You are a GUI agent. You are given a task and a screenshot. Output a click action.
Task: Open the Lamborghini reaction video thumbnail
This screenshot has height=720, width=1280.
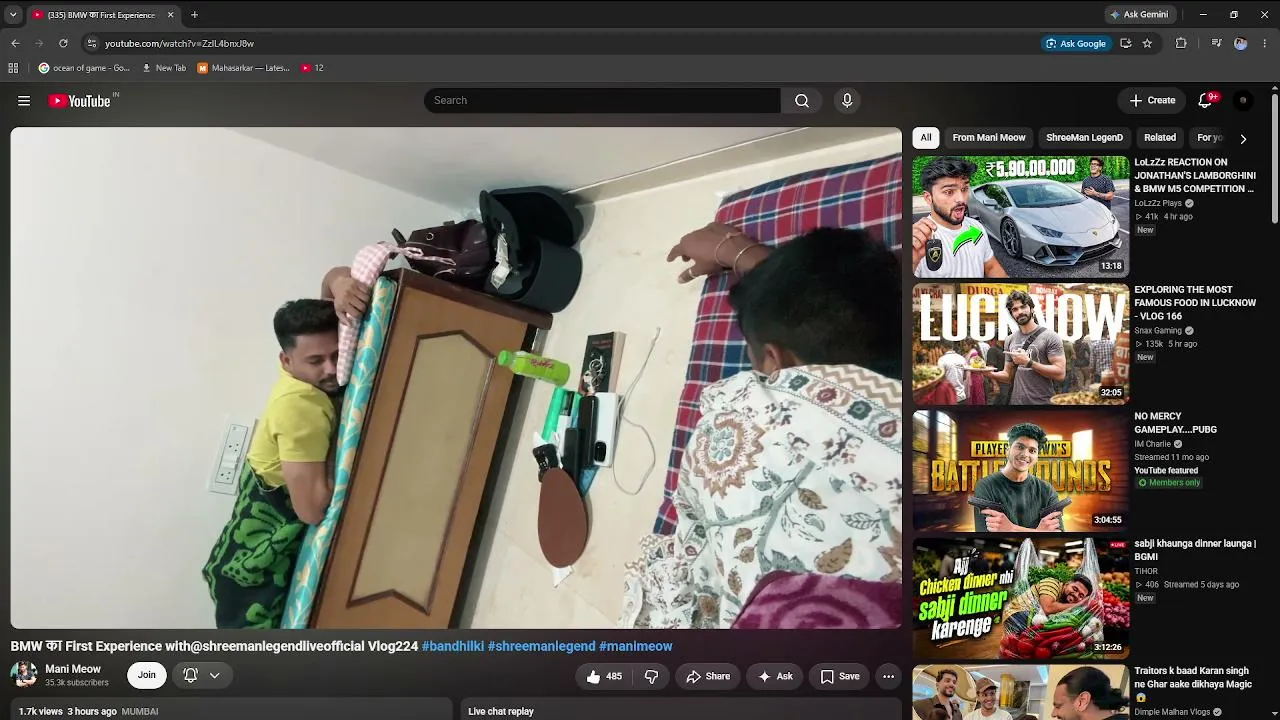click(1021, 216)
